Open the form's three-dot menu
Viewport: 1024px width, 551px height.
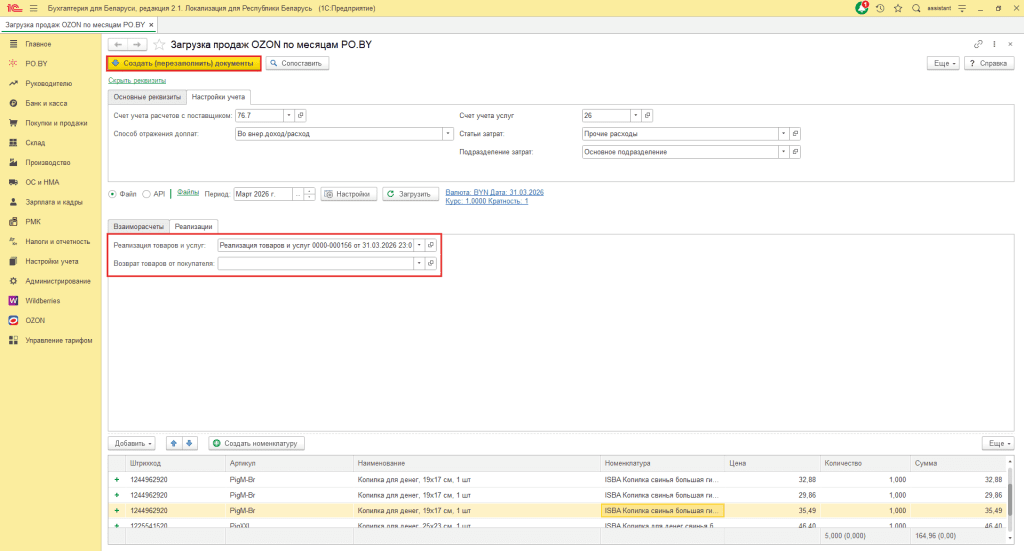point(994,44)
